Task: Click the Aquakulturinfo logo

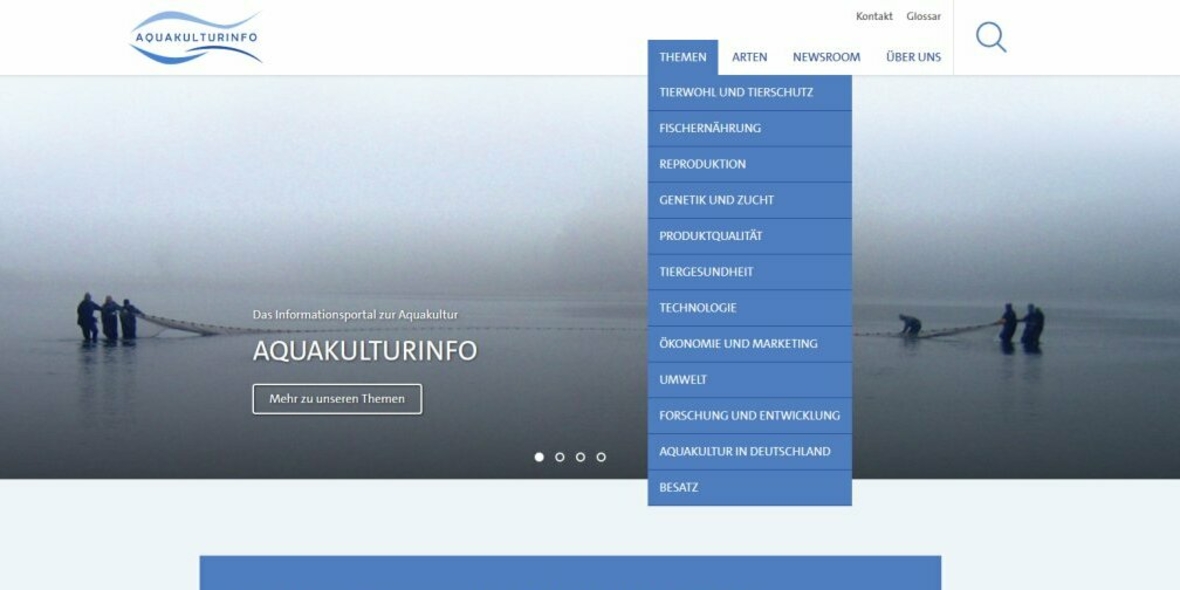Action: [196, 38]
